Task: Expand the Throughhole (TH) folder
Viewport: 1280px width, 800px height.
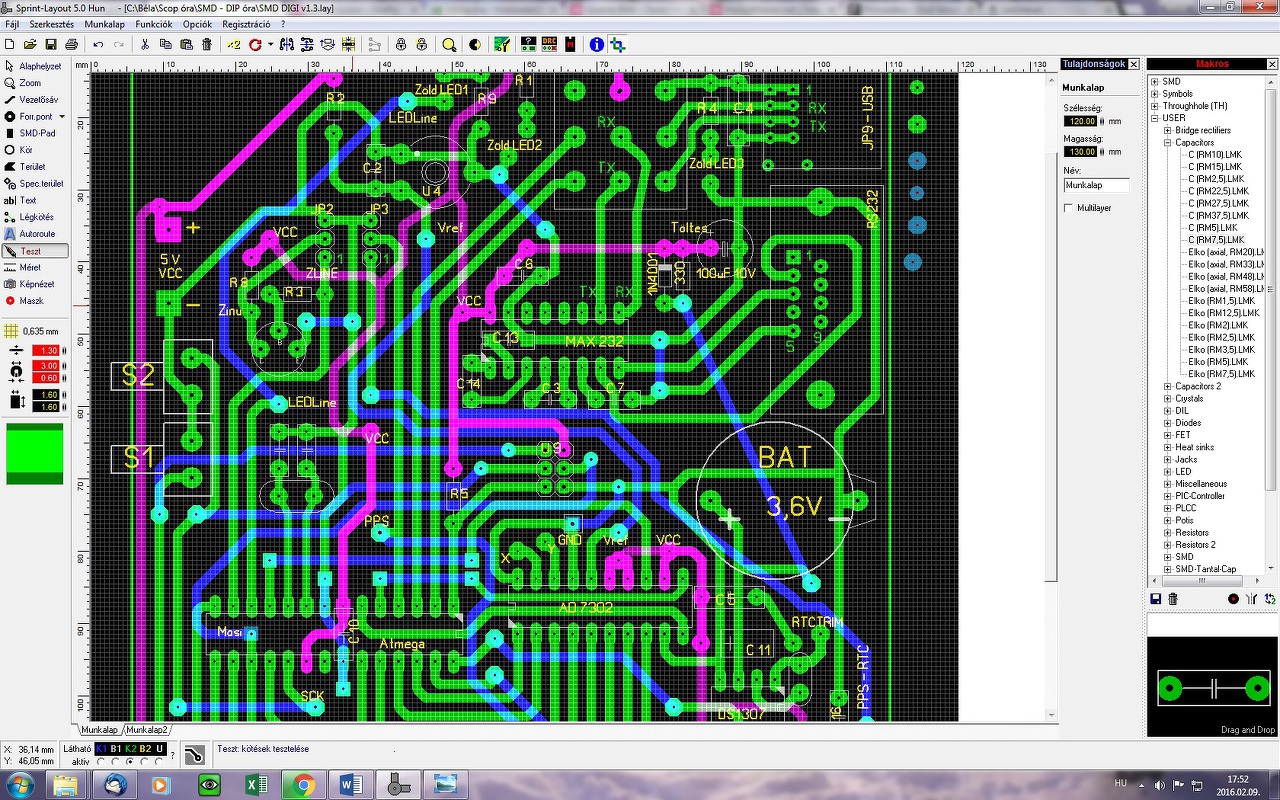Action: click(x=1154, y=106)
